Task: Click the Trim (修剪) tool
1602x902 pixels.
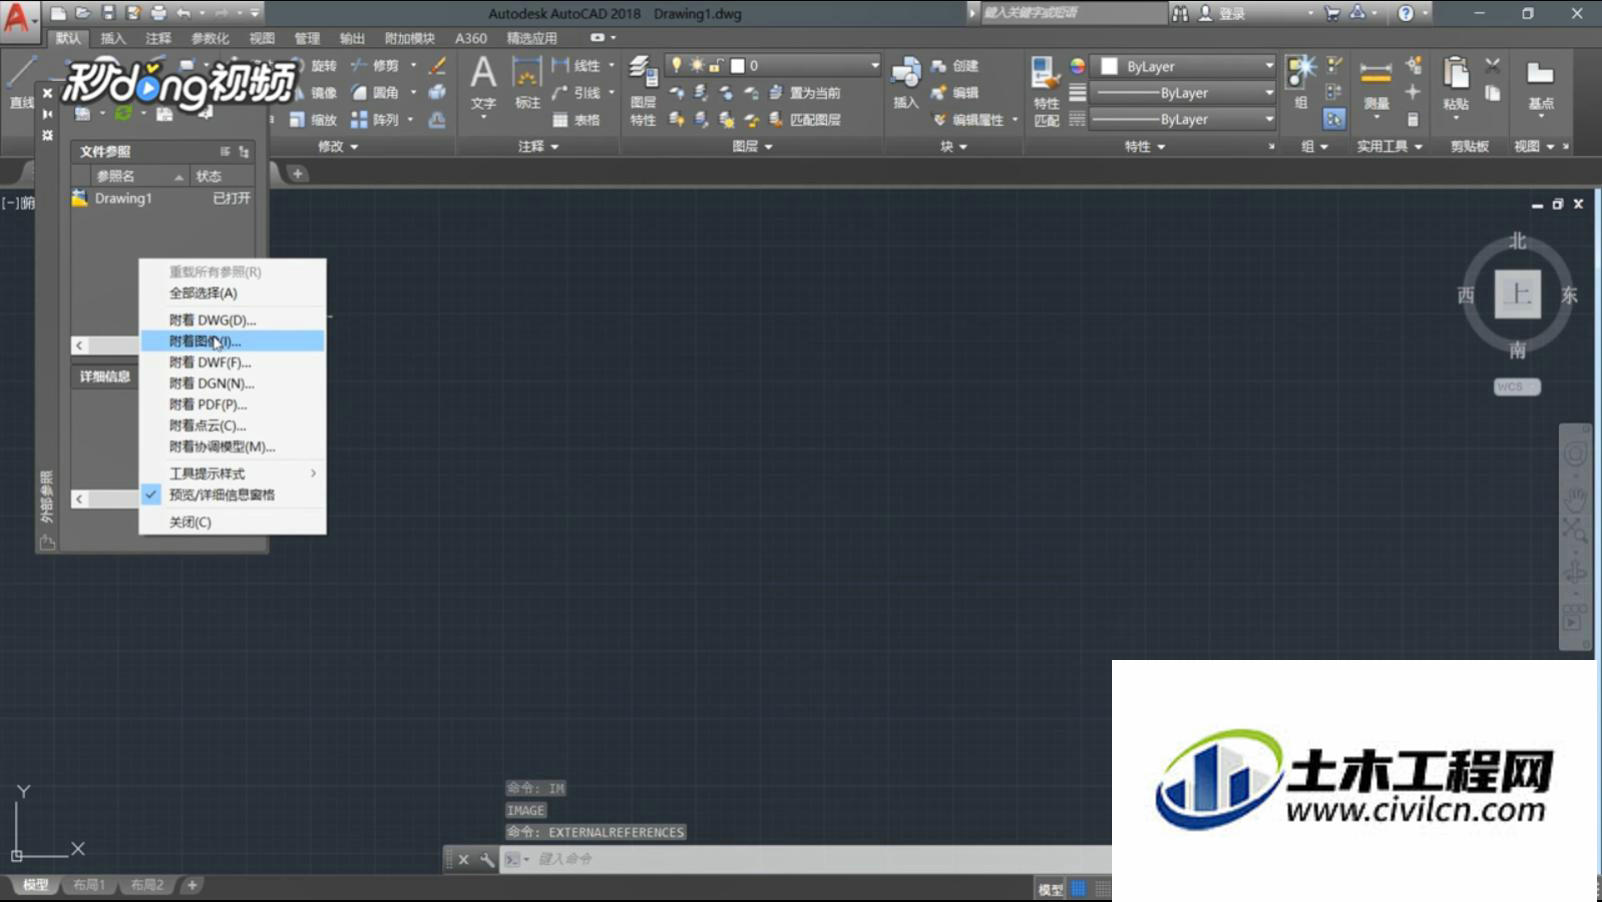Action: click(375, 65)
